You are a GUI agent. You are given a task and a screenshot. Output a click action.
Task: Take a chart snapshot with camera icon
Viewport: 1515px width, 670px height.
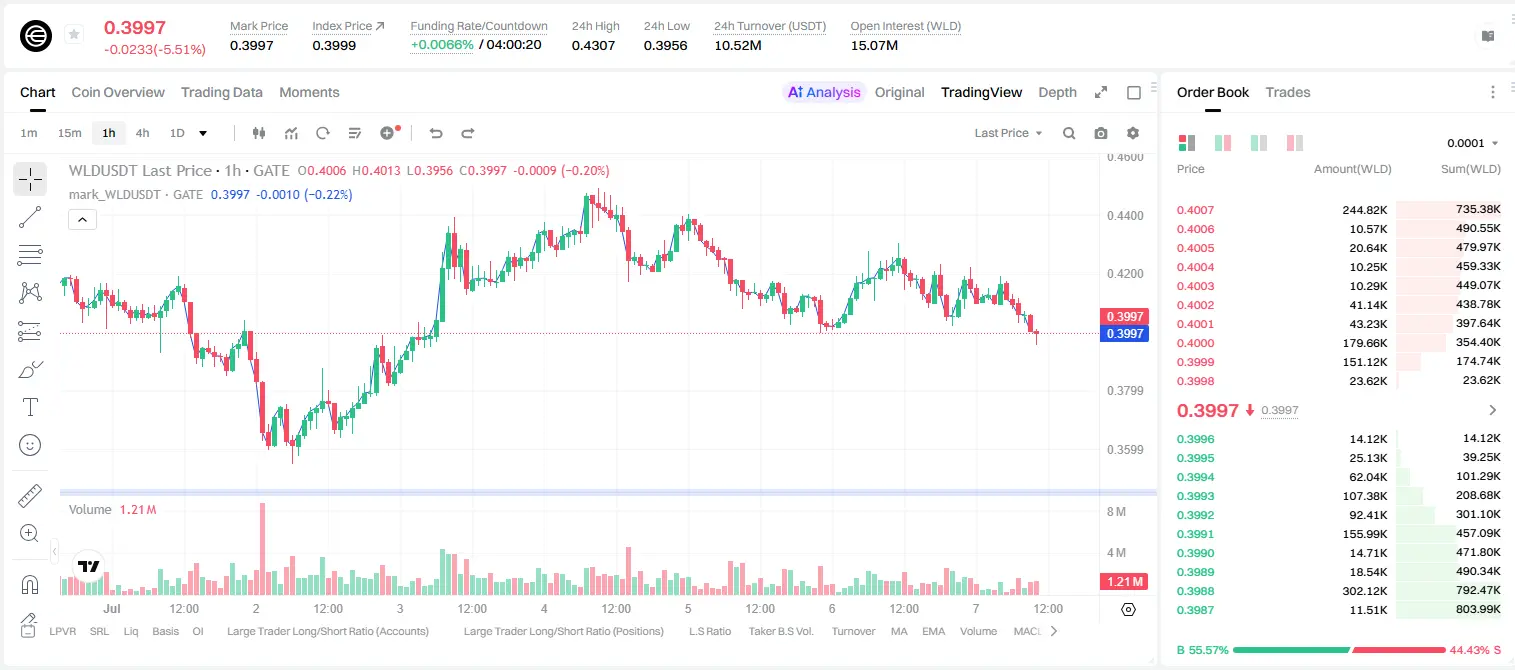click(1101, 133)
